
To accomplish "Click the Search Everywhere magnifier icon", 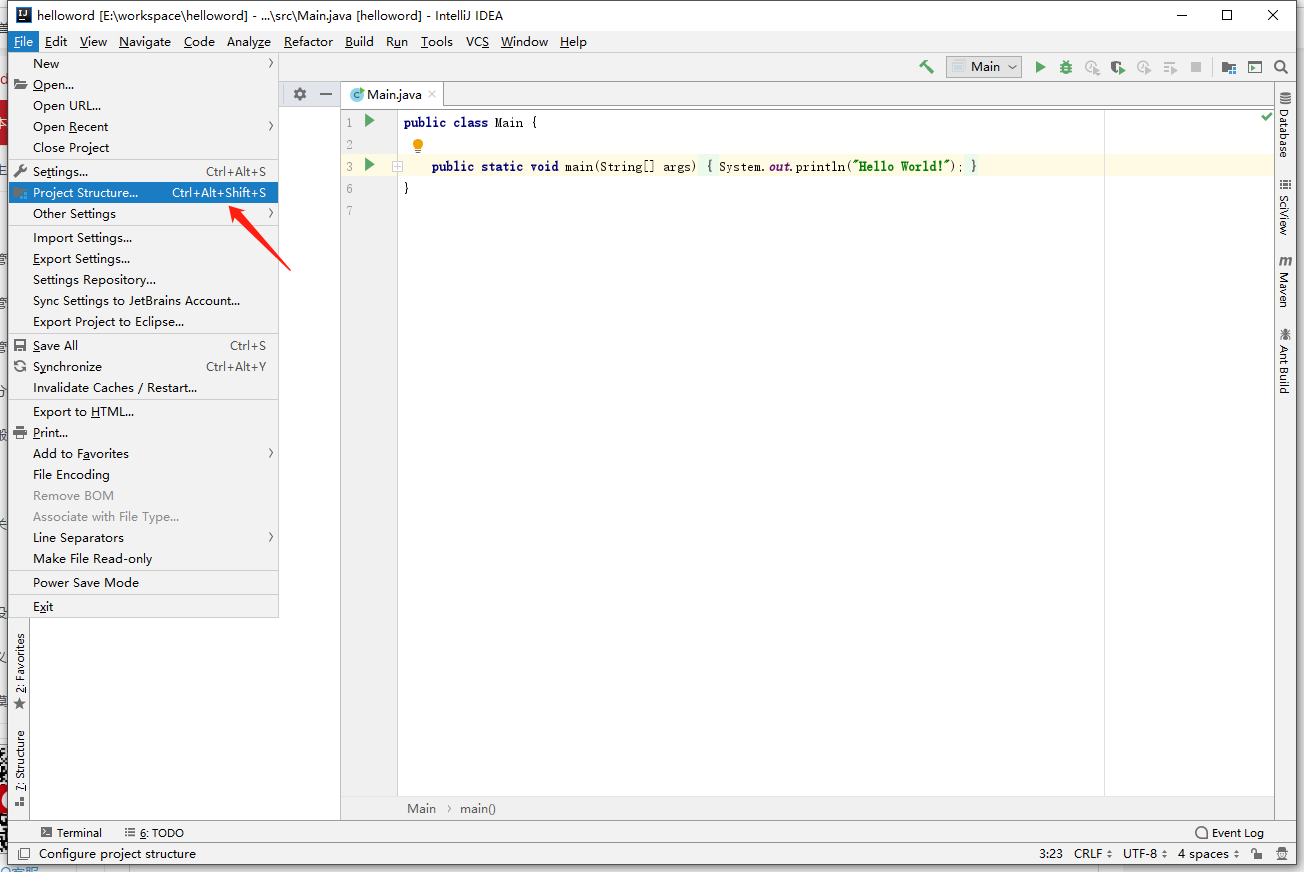I will click(x=1281, y=67).
